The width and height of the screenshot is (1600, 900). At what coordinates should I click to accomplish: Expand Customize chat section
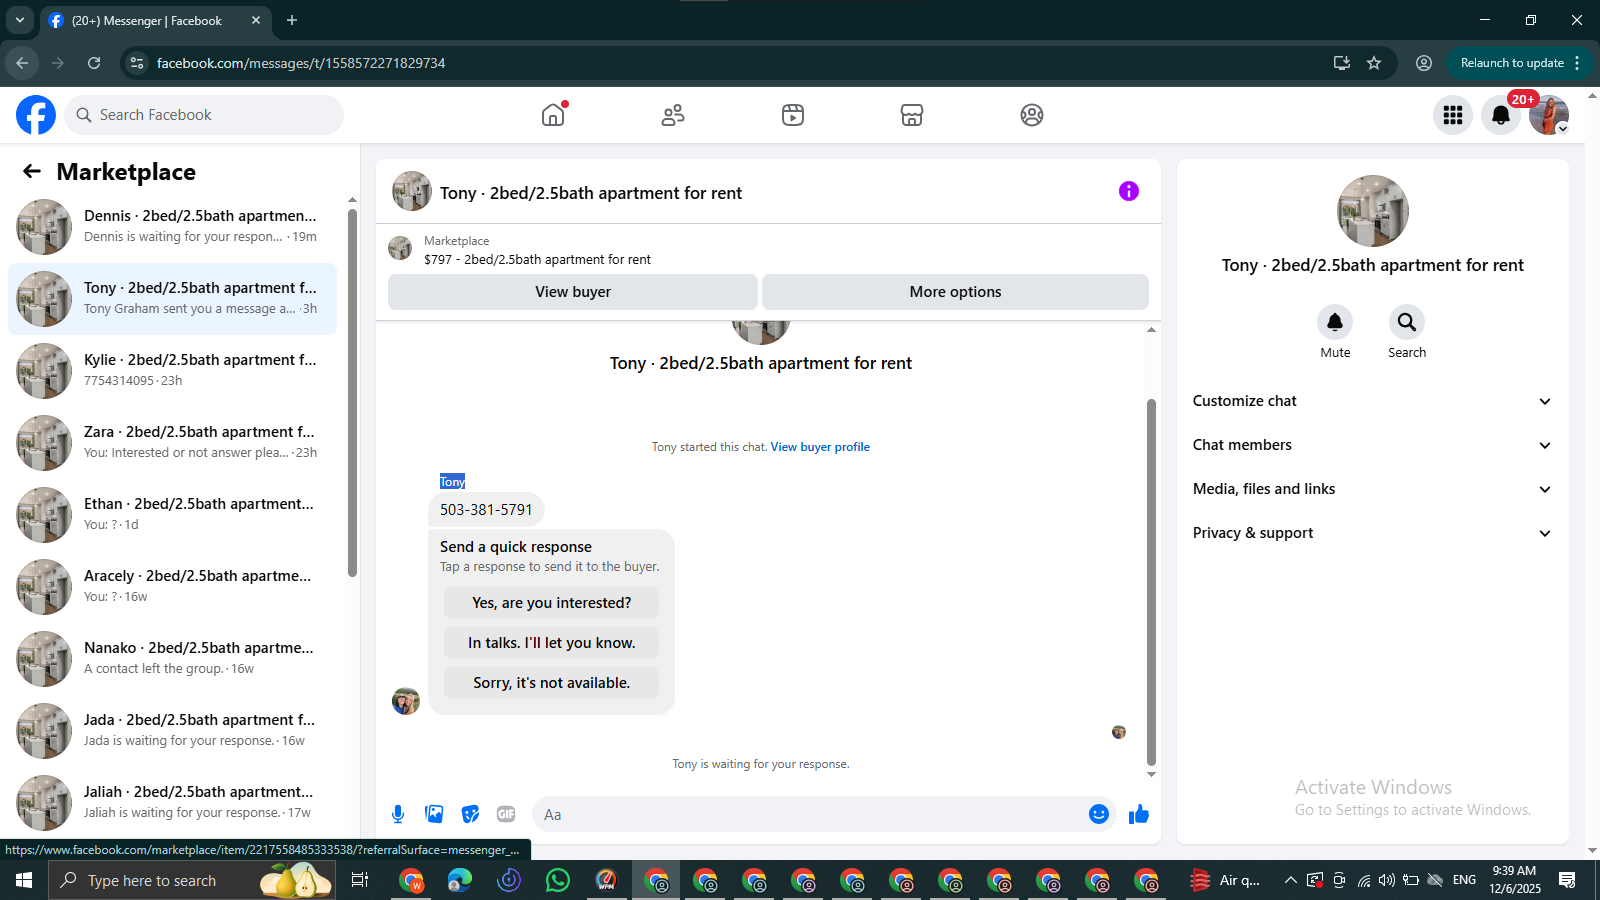click(1372, 401)
